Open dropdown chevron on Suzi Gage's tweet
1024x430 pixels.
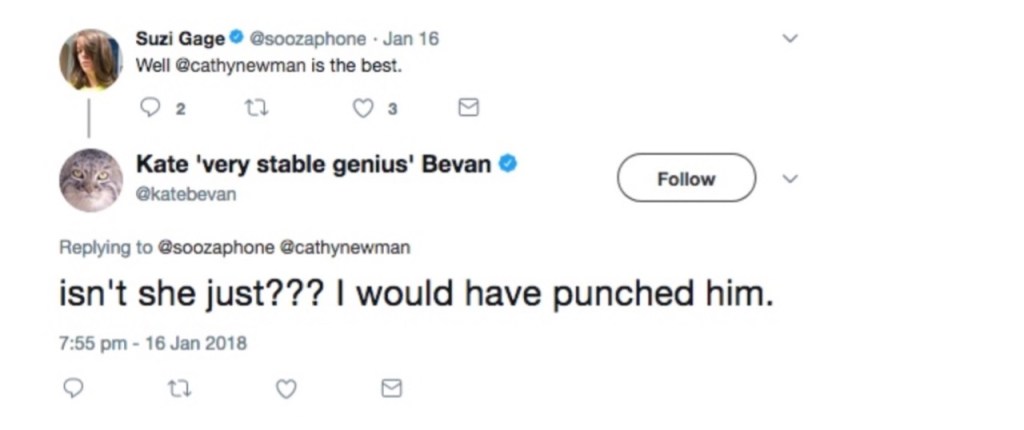(x=790, y=38)
